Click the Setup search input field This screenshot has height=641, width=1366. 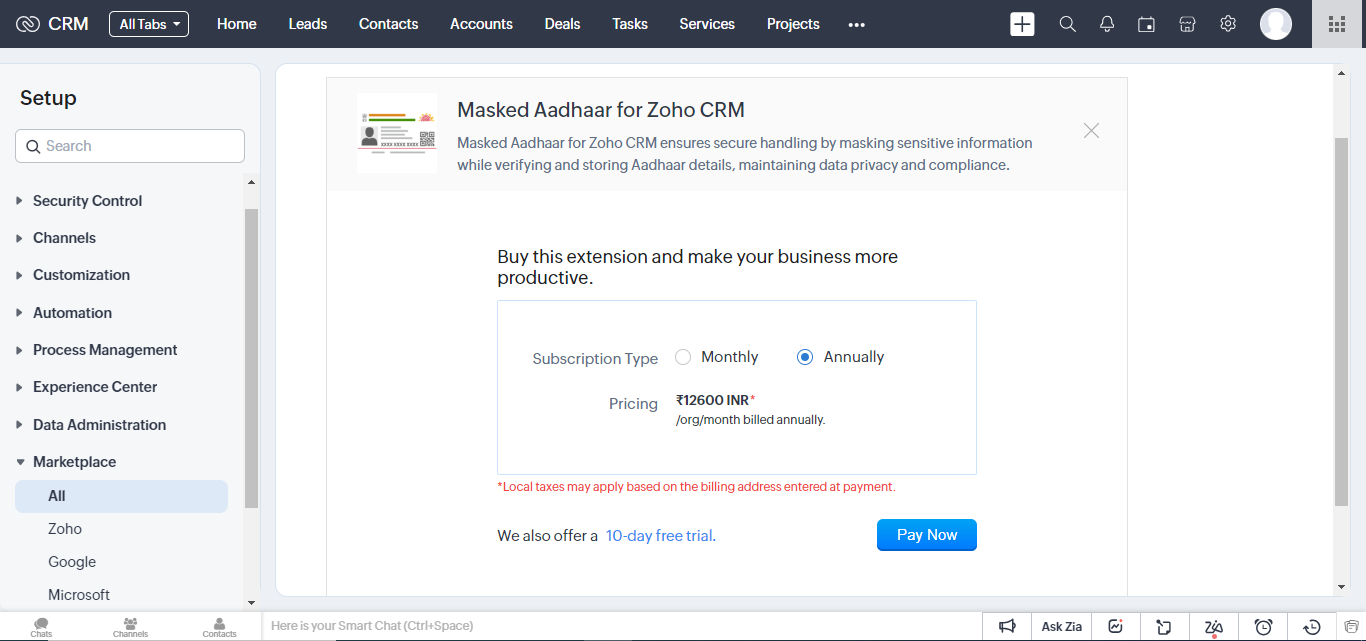(130, 146)
